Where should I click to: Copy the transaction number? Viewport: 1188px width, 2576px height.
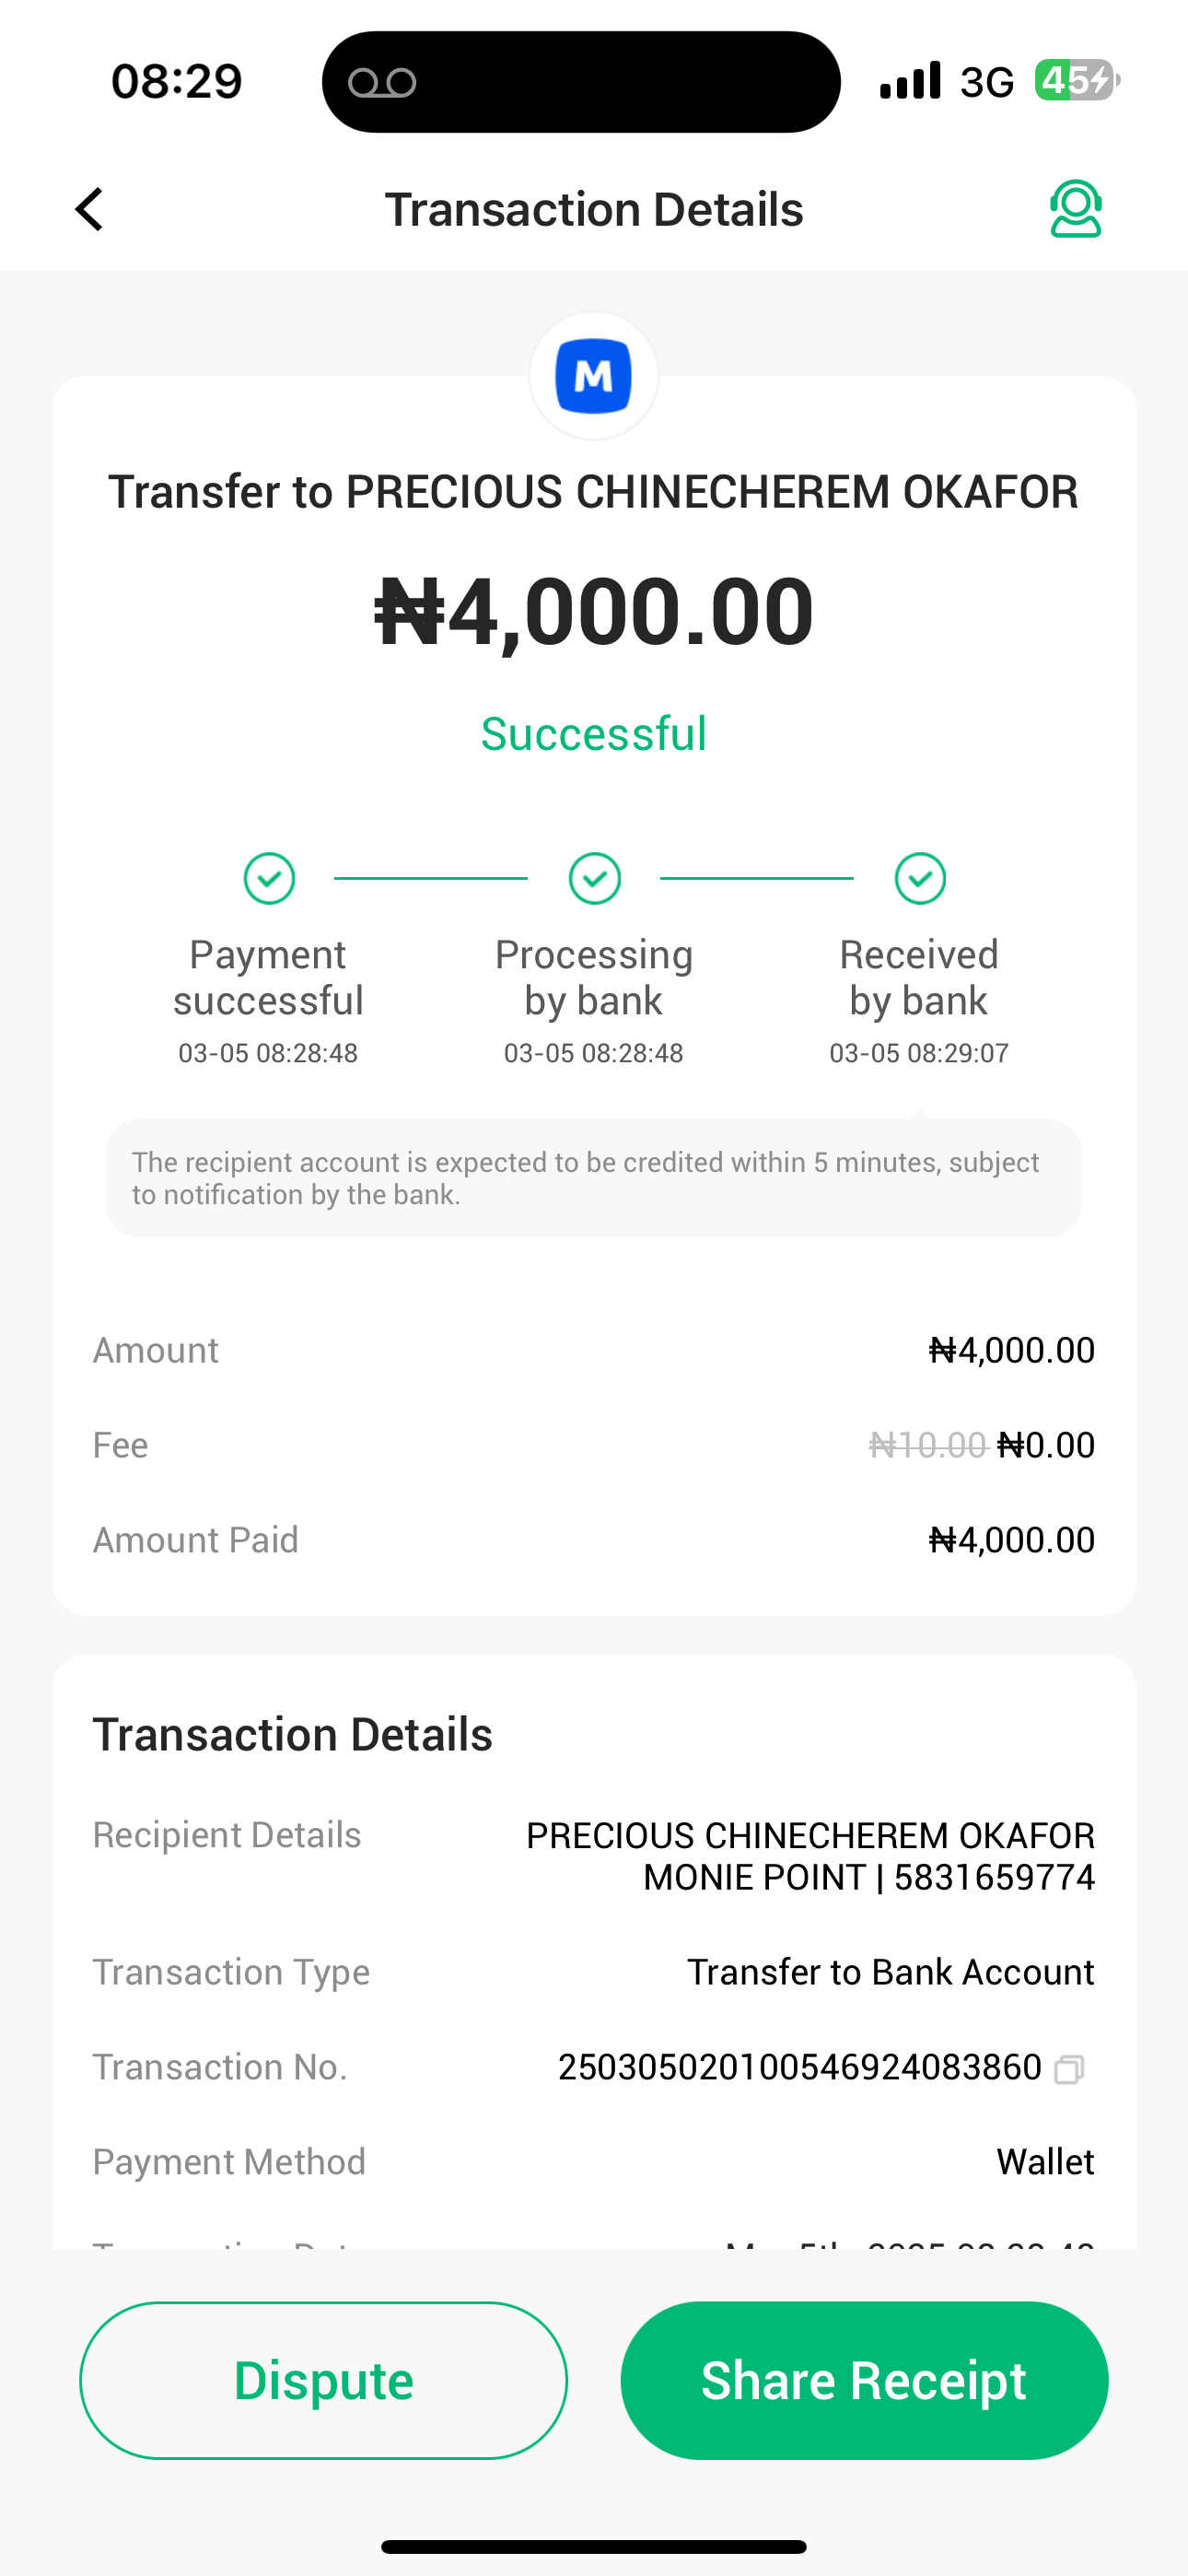point(1069,2068)
